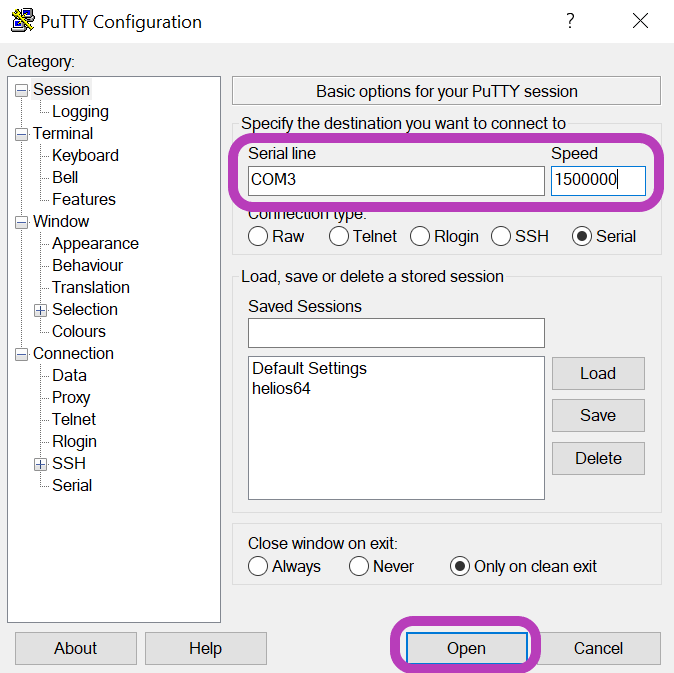Click the Open button to start session
Viewport: 674px width, 673px height.
coord(466,648)
